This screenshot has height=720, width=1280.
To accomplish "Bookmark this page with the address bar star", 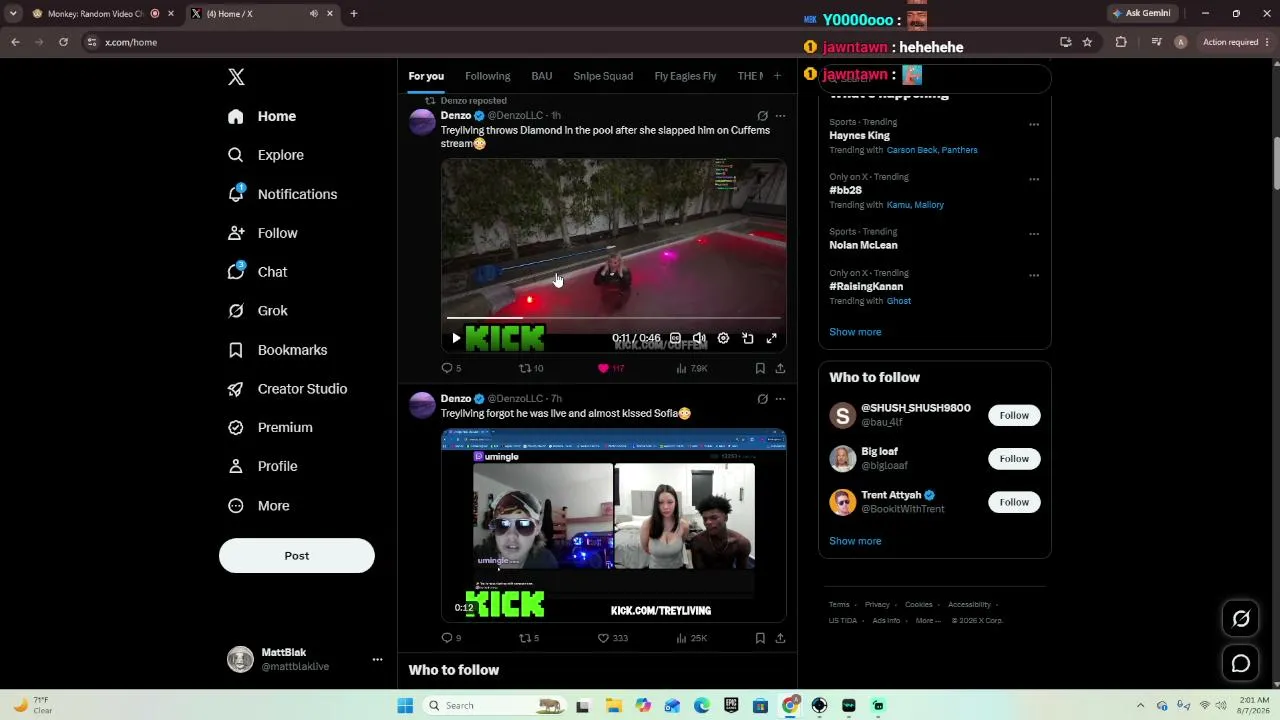I will pyautogui.click(x=1087, y=42).
